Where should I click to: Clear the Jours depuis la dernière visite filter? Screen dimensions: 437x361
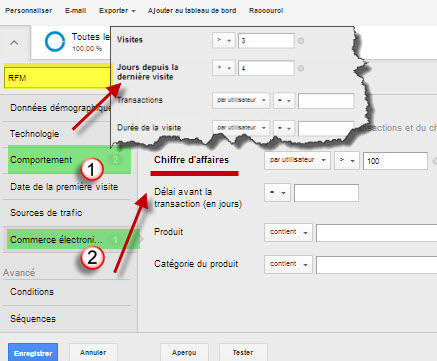pyautogui.click(x=301, y=68)
